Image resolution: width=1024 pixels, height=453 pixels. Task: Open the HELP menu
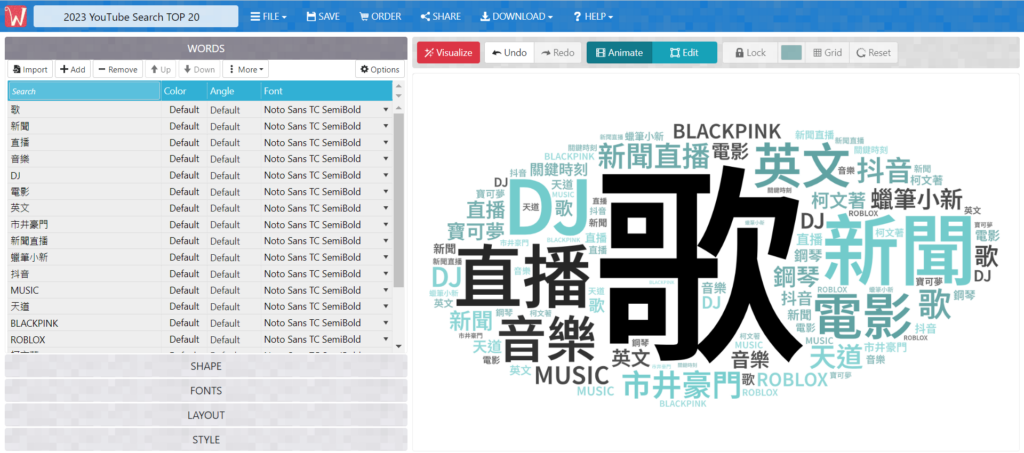pyautogui.click(x=592, y=16)
